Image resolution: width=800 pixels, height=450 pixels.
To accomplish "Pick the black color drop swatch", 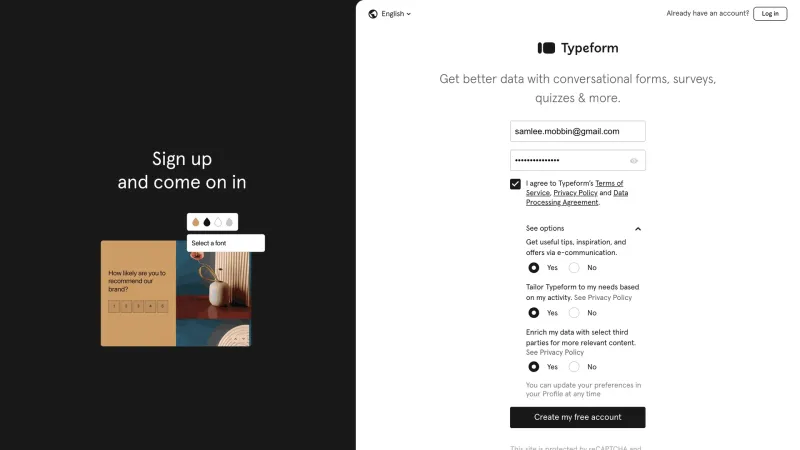I will 207,222.
